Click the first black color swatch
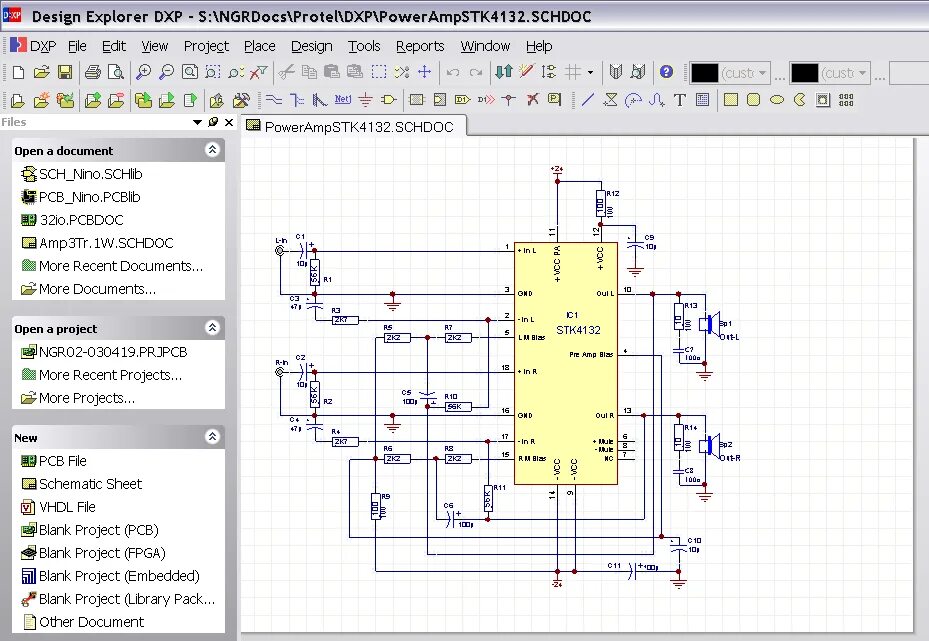The height and width of the screenshot is (641, 929). (704, 73)
